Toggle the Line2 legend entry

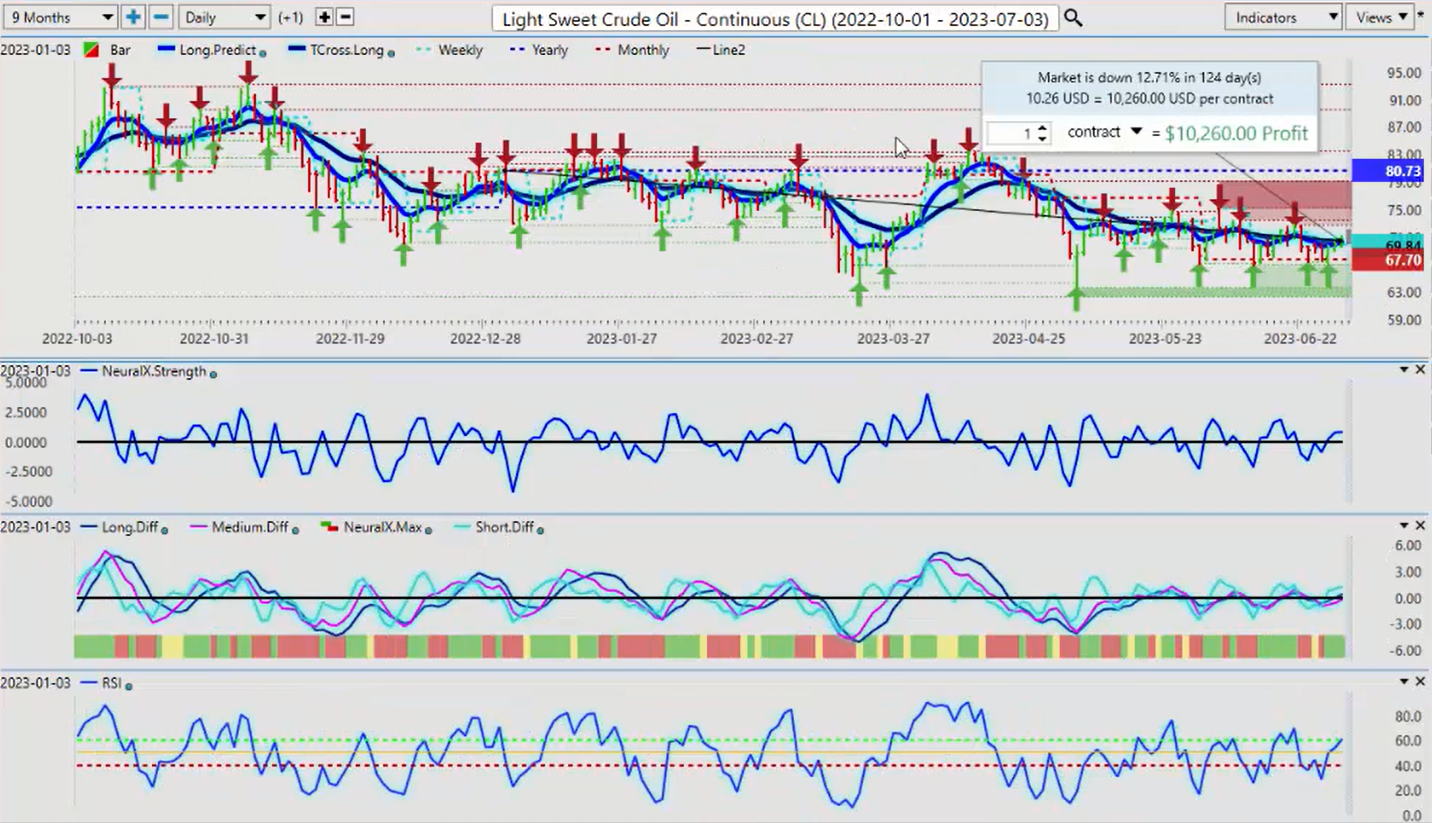click(x=720, y=50)
